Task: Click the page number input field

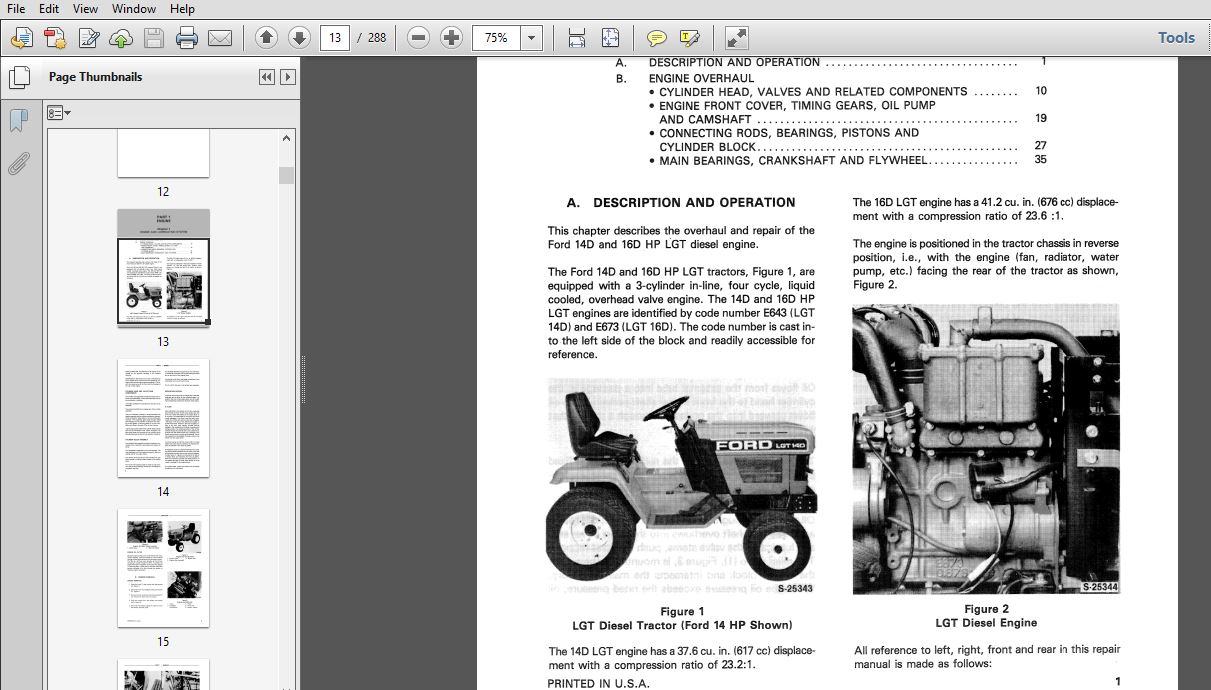Action: [335, 38]
